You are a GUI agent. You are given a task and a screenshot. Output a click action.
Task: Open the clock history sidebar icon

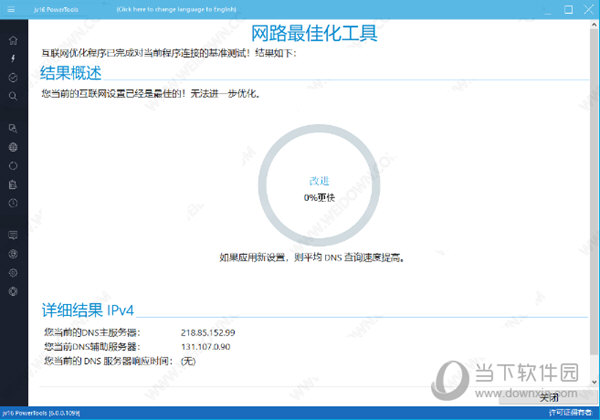pos(13,203)
